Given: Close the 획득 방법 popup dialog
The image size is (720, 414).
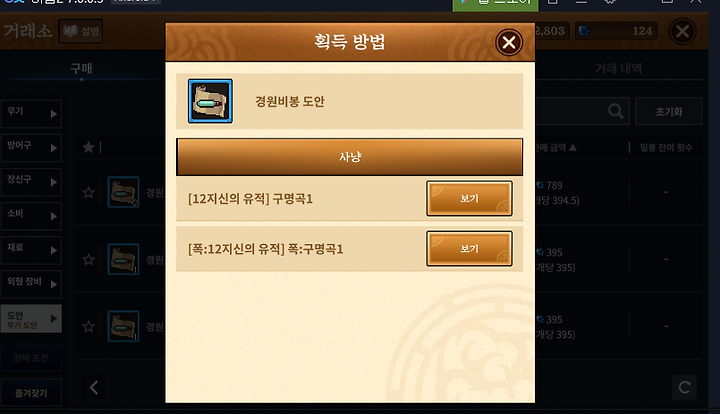Looking at the screenshot, I should (509, 42).
